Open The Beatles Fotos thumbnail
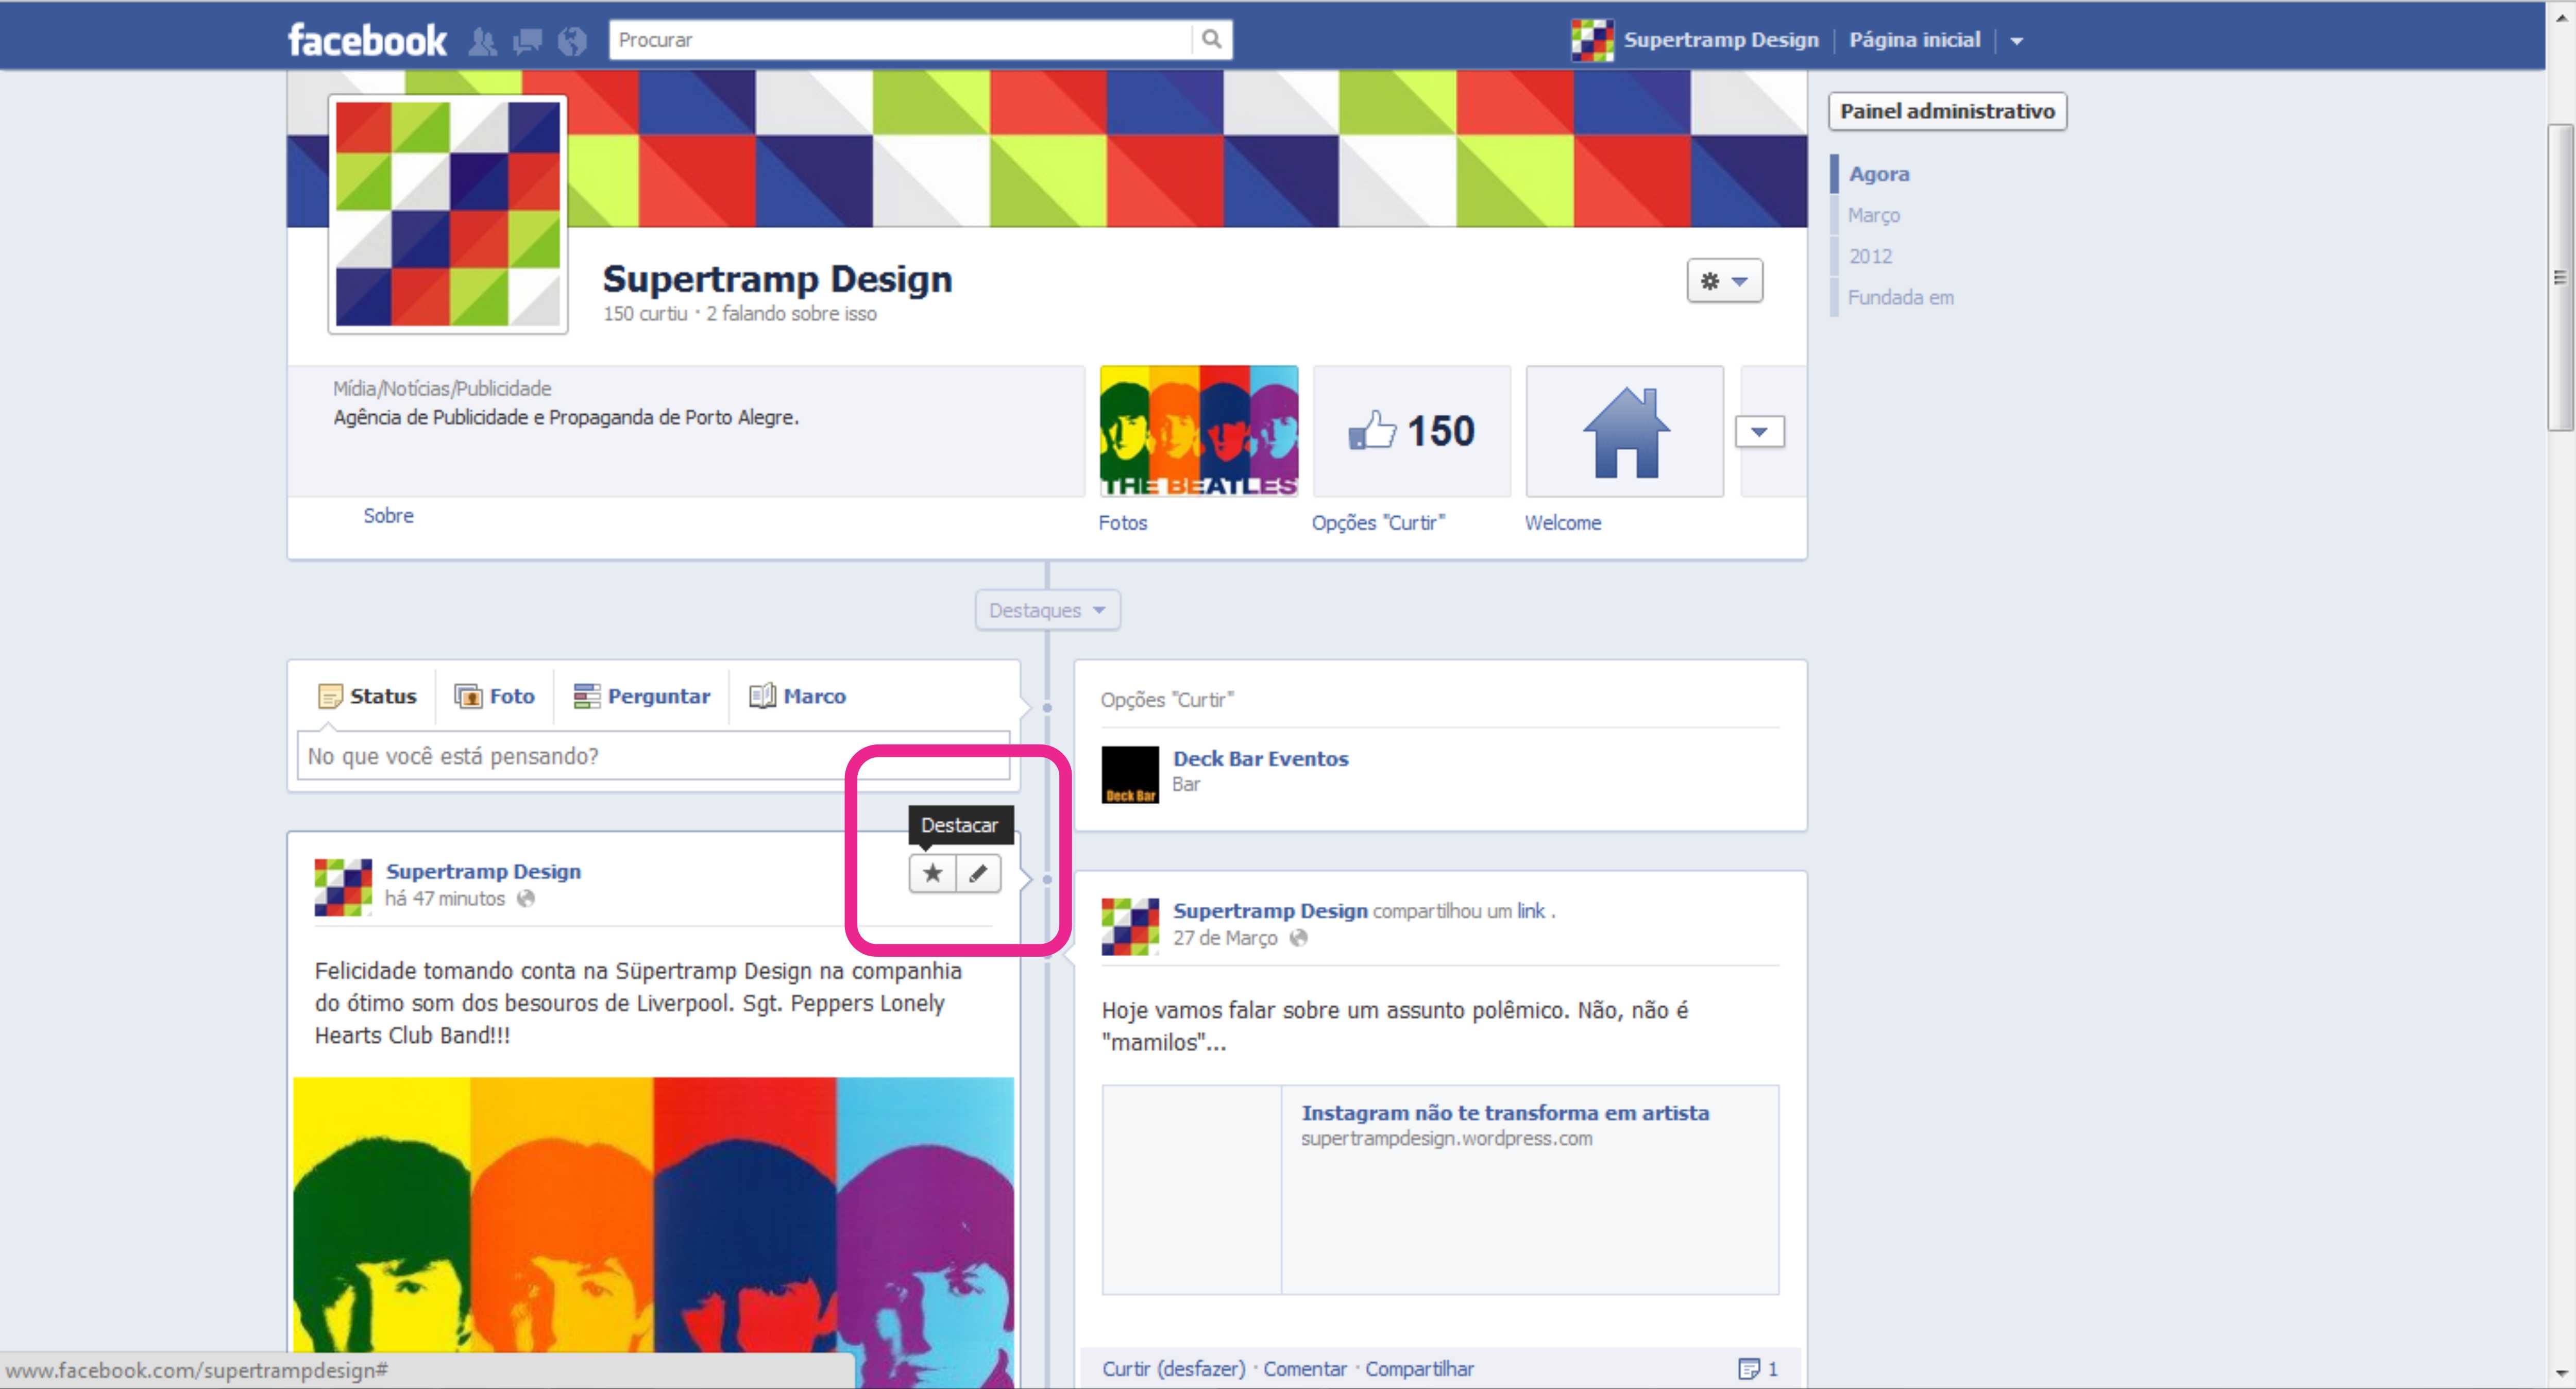Viewport: 2576px width, 1389px height. (1198, 431)
